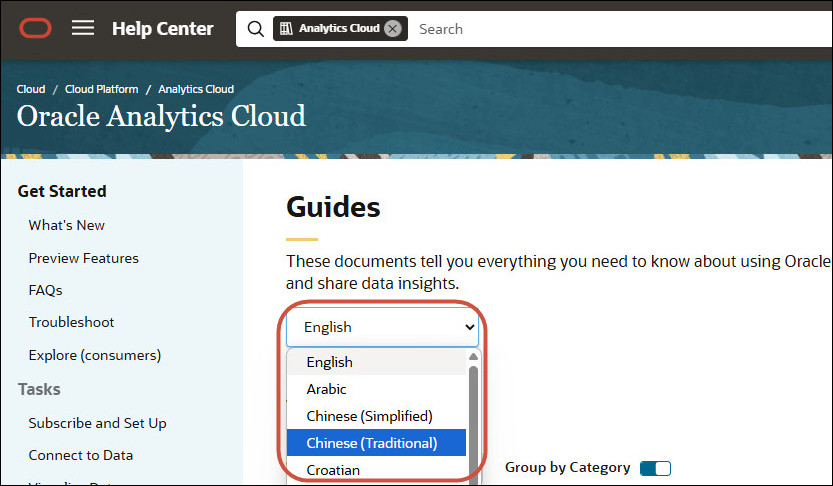Open the hamburger navigation menu
Viewport: 833px width, 486px height.
(x=83, y=28)
